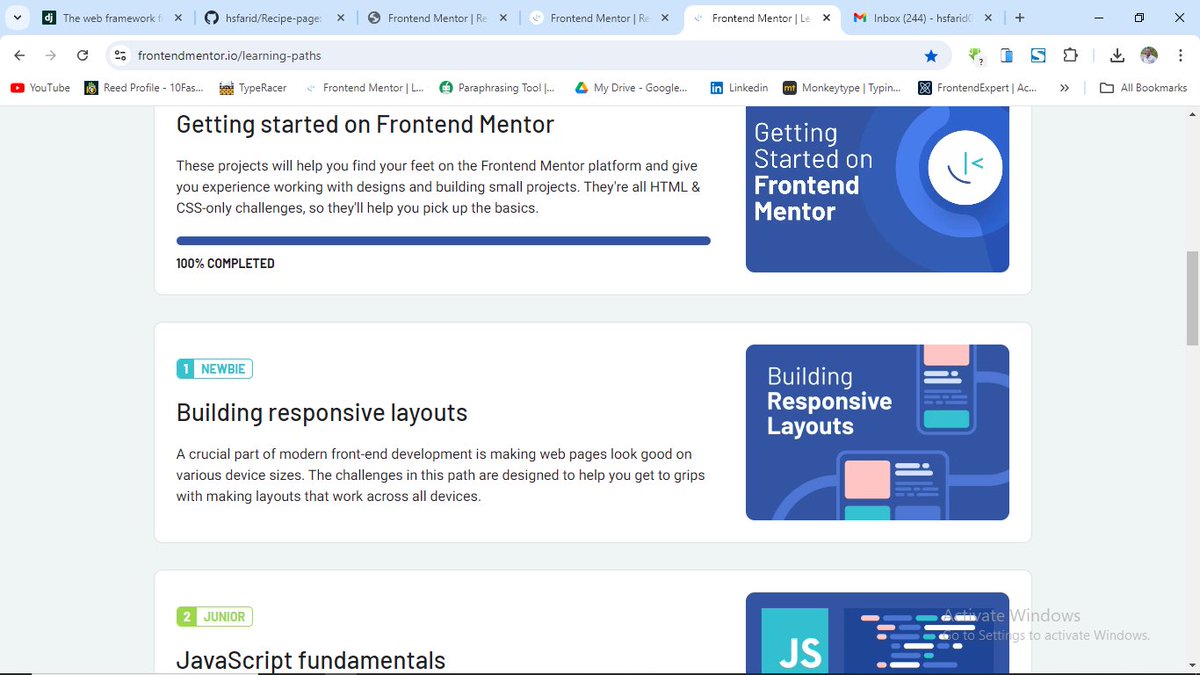Screen dimensions: 1200x675
Task: Reload the page with the refresh icon
Action: [x=83, y=56]
